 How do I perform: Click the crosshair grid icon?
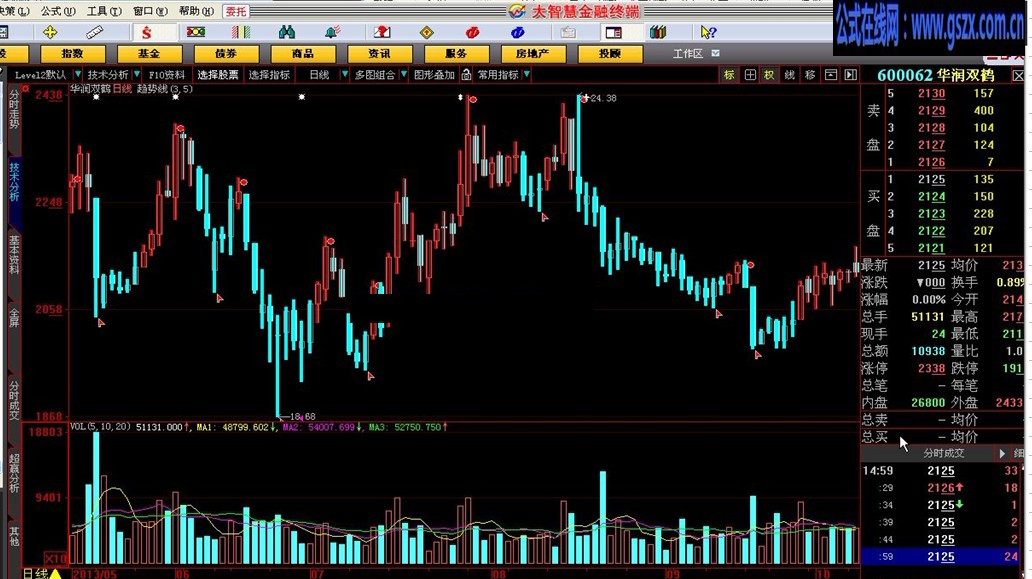tap(750, 75)
